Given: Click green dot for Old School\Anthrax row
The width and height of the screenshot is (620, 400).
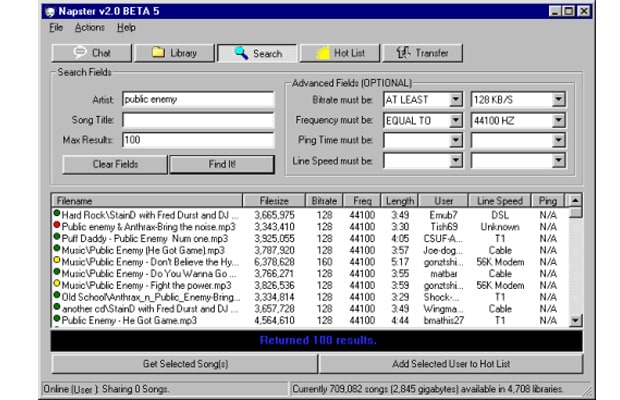Looking at the screenshot, I should tap(57, 295).
